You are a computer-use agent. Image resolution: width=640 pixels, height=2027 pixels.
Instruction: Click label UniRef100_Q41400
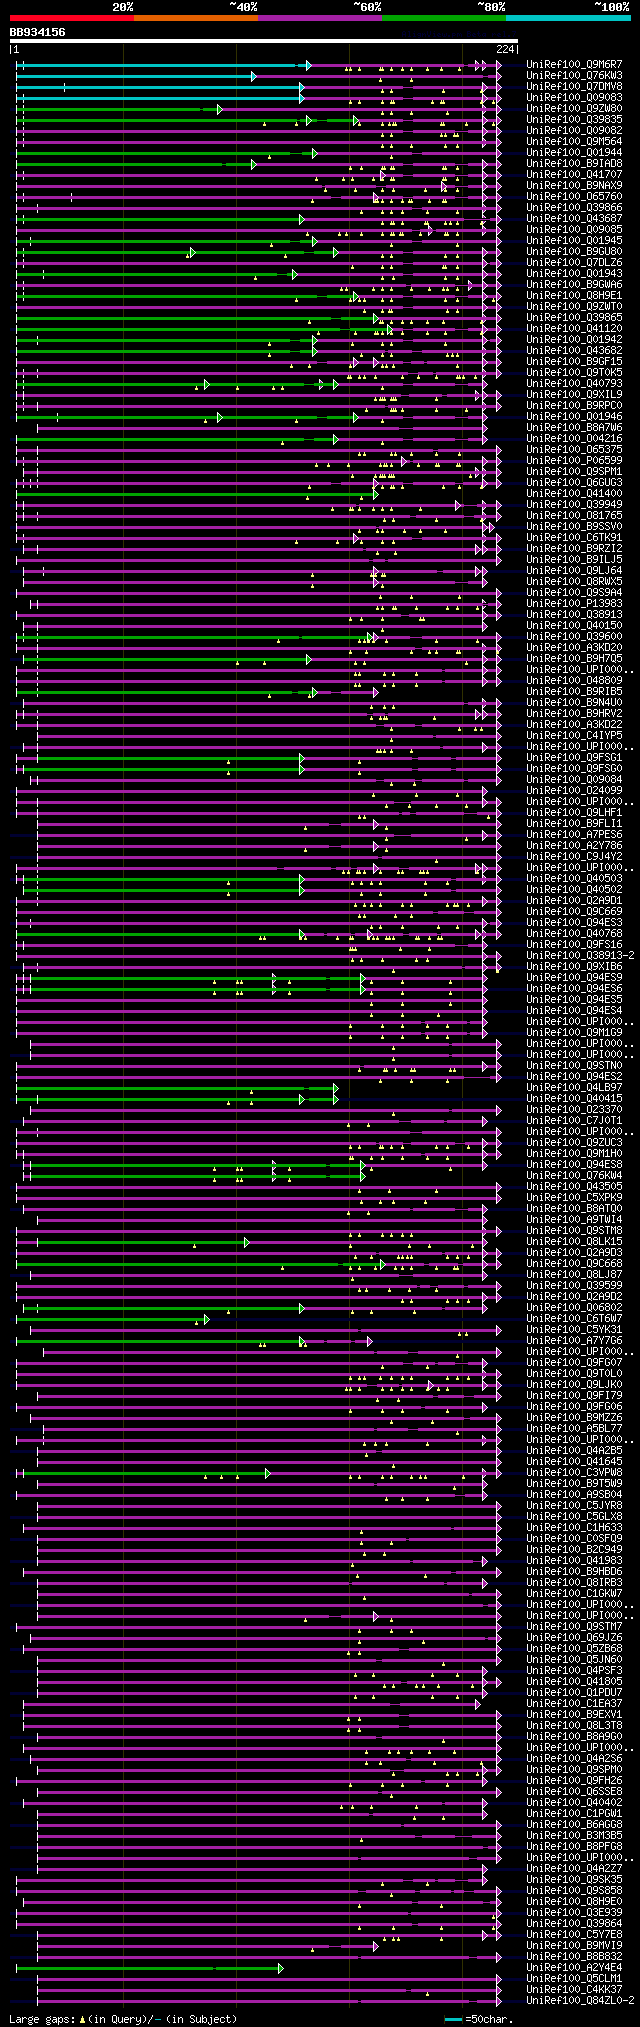click(574, 493)
